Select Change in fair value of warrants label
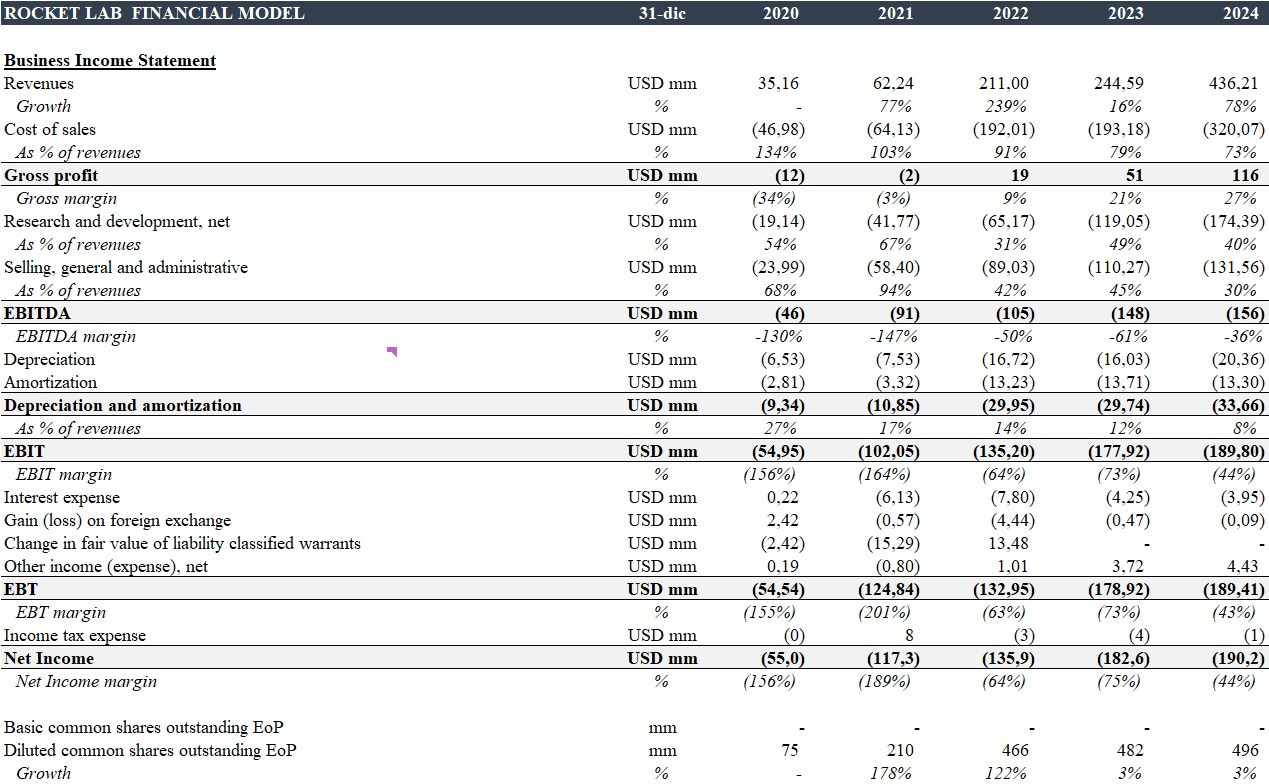Screen dimensions: 1269x784 click(183, 543)
